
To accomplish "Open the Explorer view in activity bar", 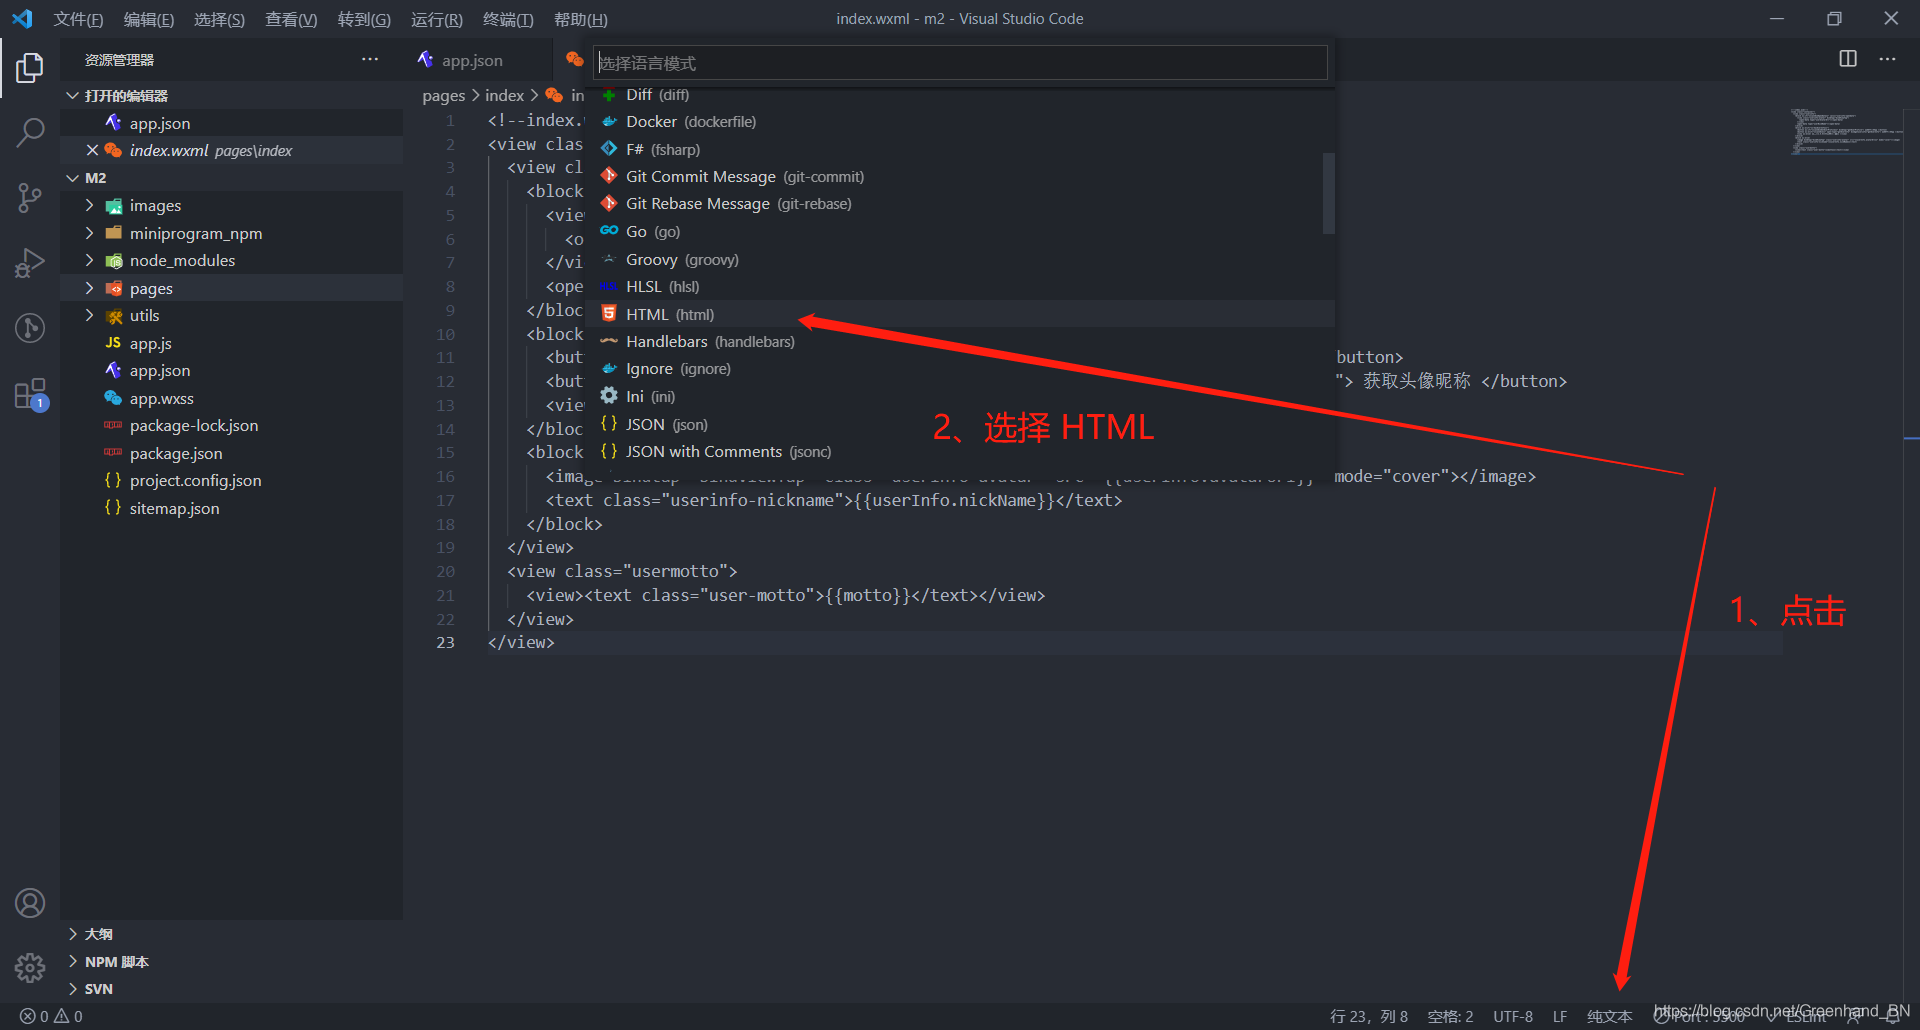I will 30,68.
